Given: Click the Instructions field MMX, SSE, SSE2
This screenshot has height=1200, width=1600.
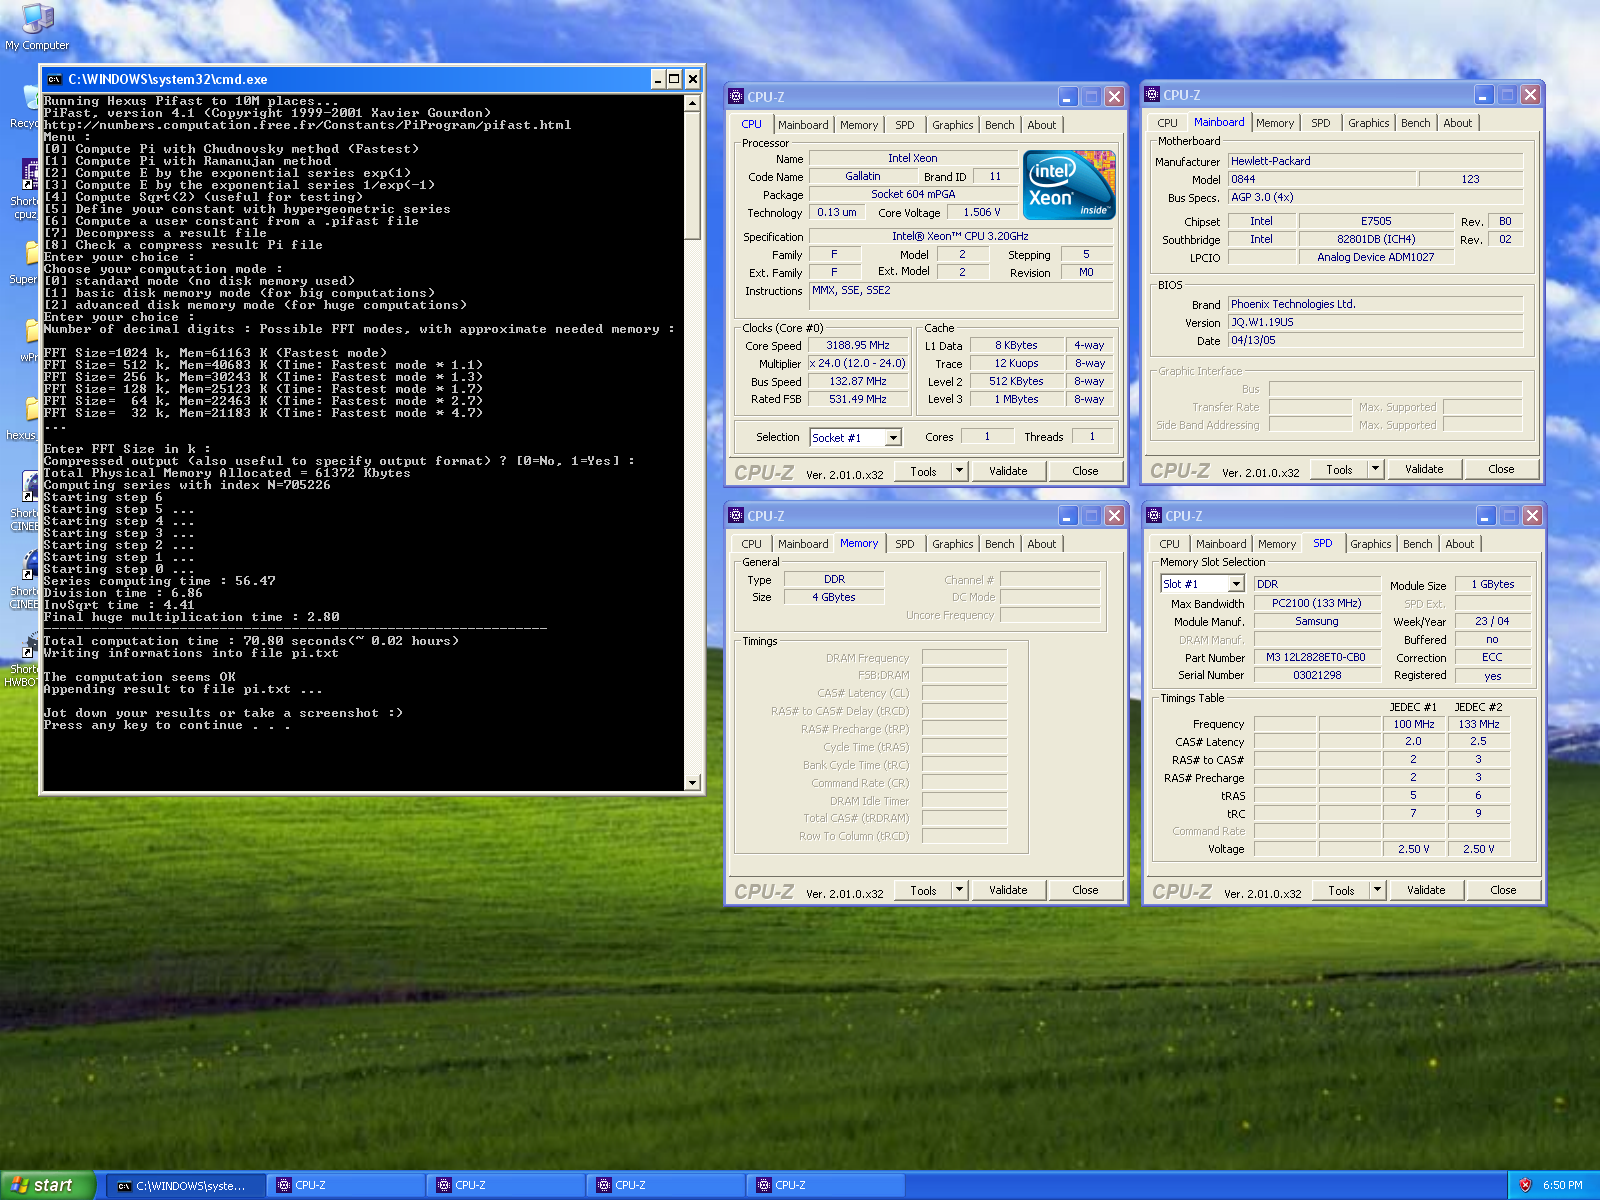Looking at the screenshot, I should click(960, 296).
